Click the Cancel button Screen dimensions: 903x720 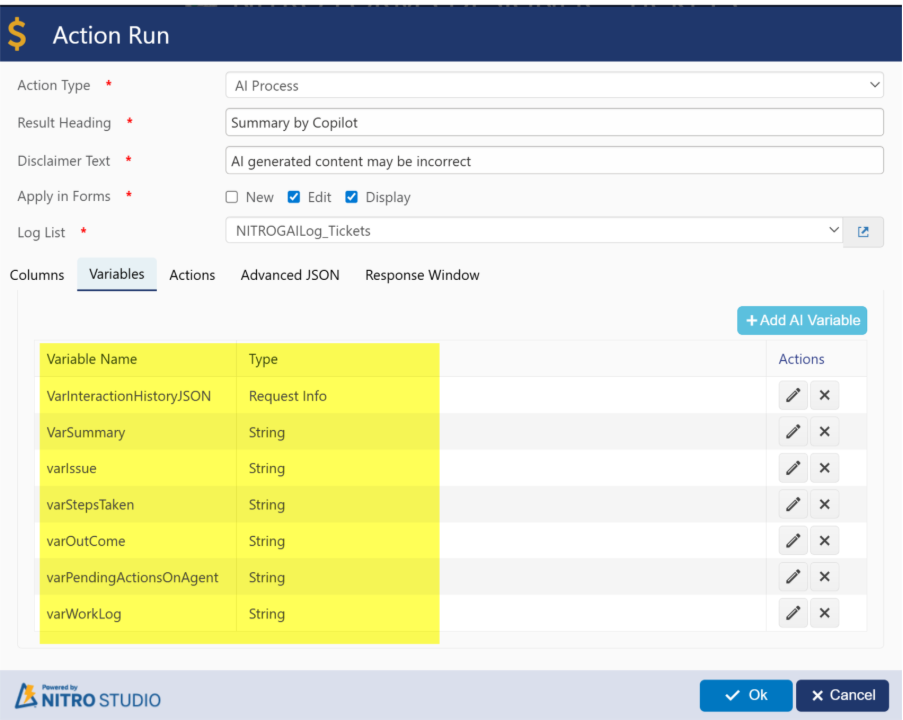pos(842,695)
